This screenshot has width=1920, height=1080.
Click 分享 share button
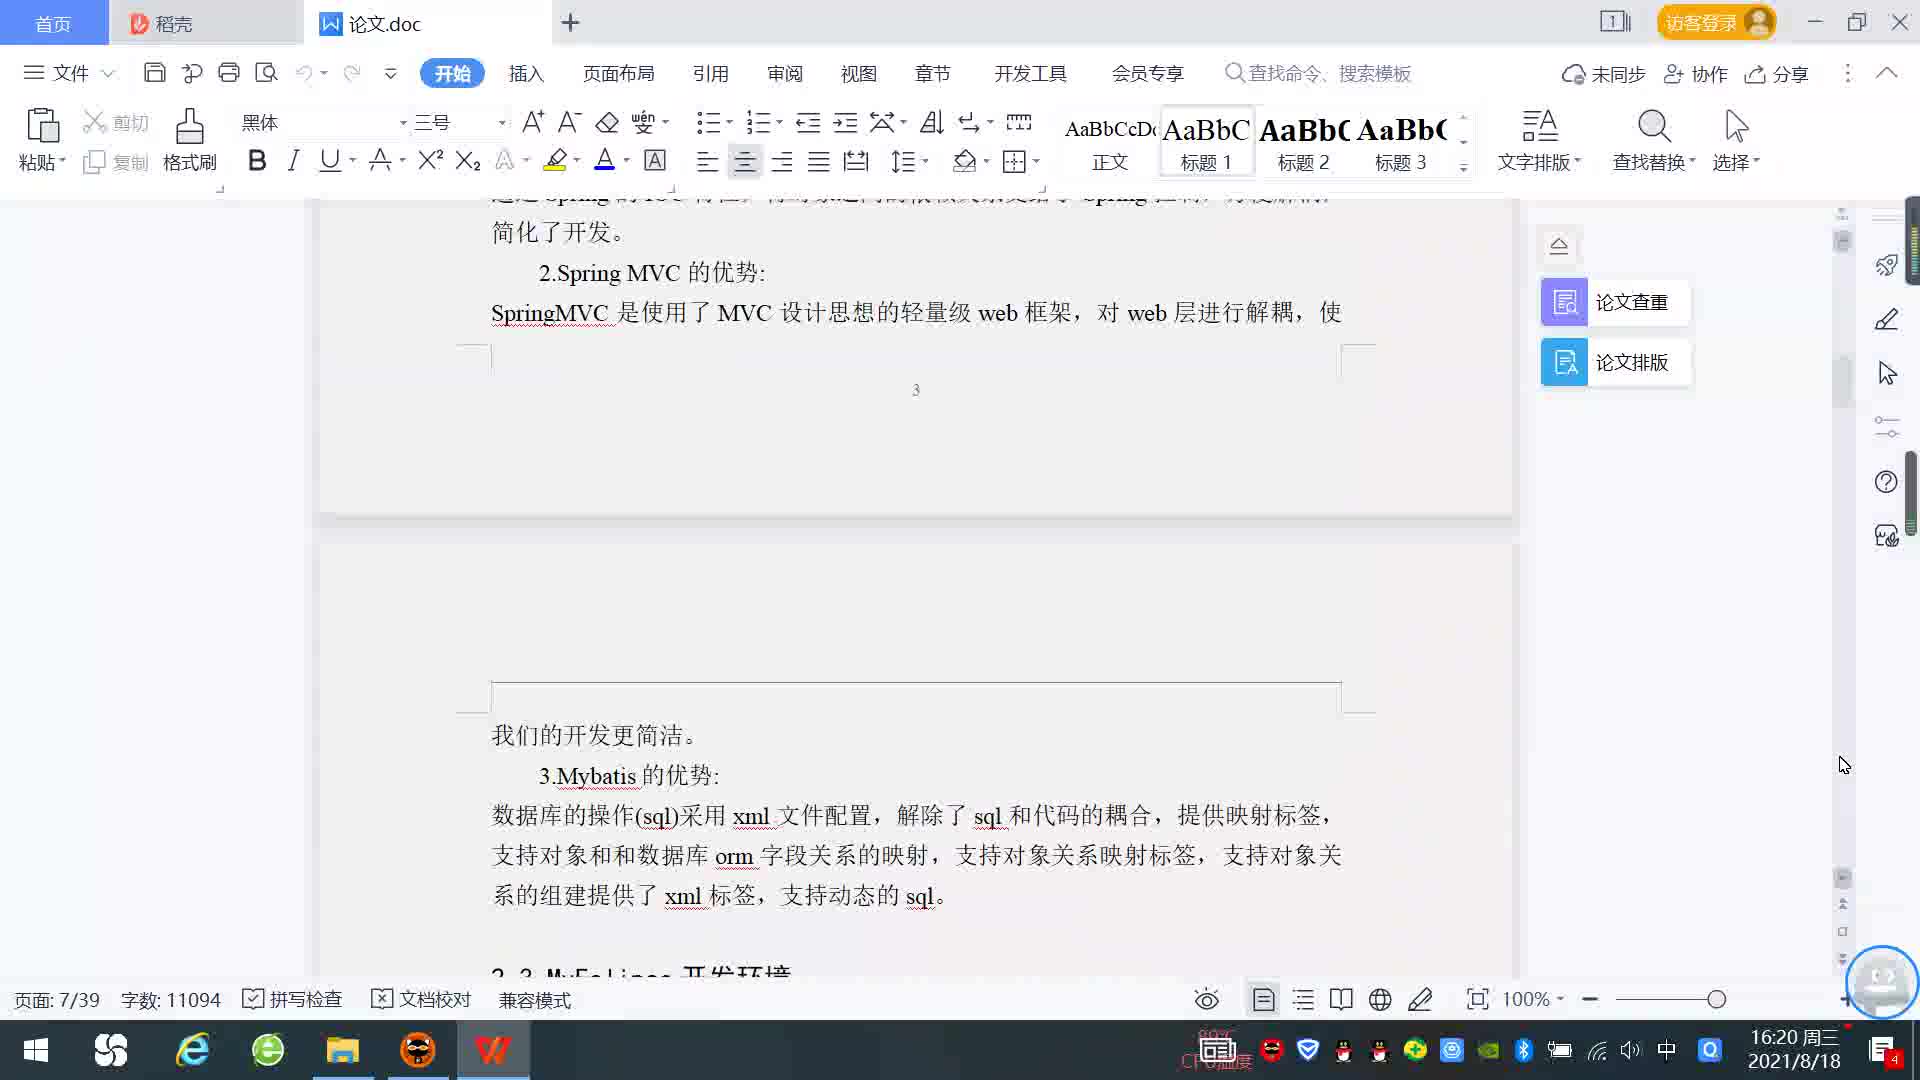tap(1777, 74)
